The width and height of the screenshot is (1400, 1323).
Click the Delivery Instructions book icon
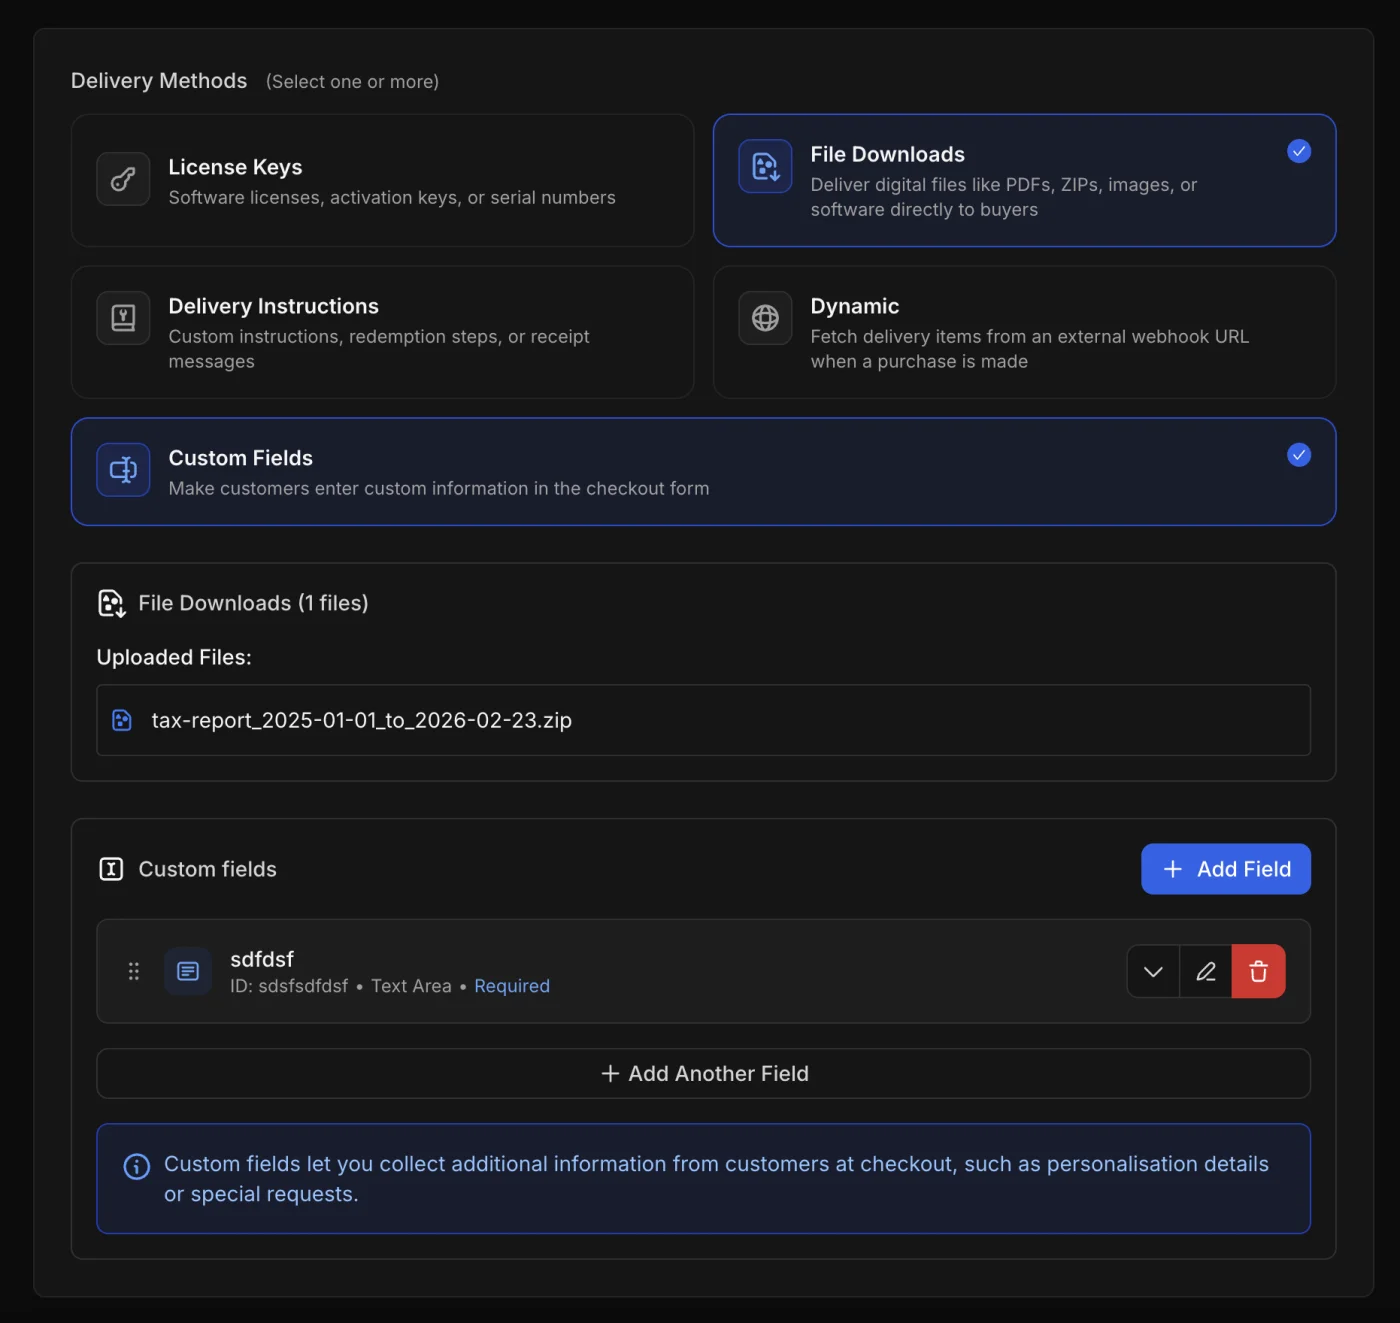pyautogui.click(x=123, y=318)
